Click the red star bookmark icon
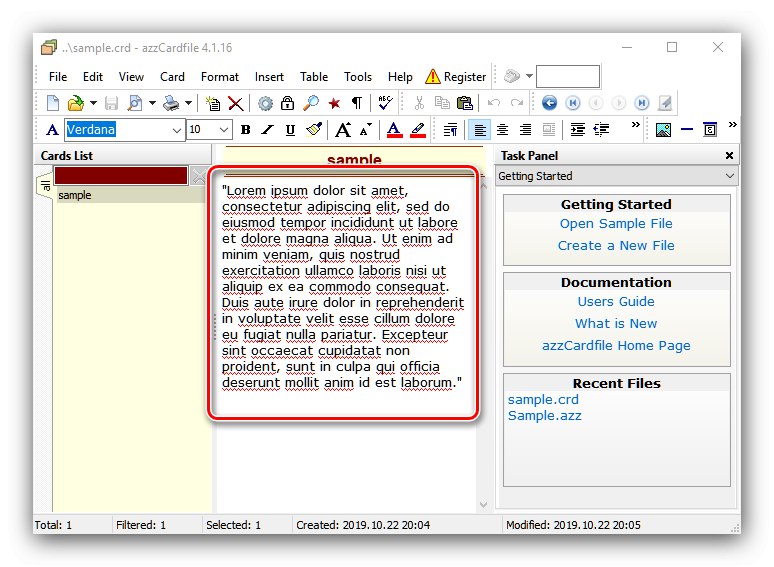This screenshot has width=774, height=567. click(334, 103)
